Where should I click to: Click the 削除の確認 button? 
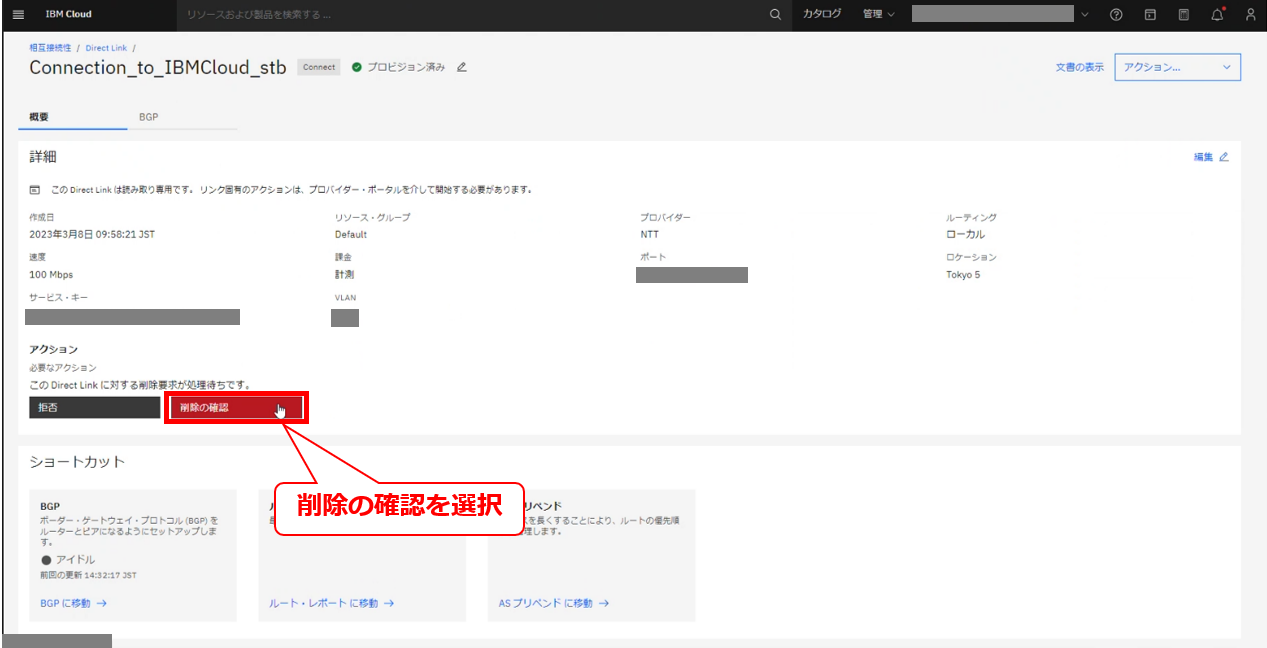click(236, 408)
